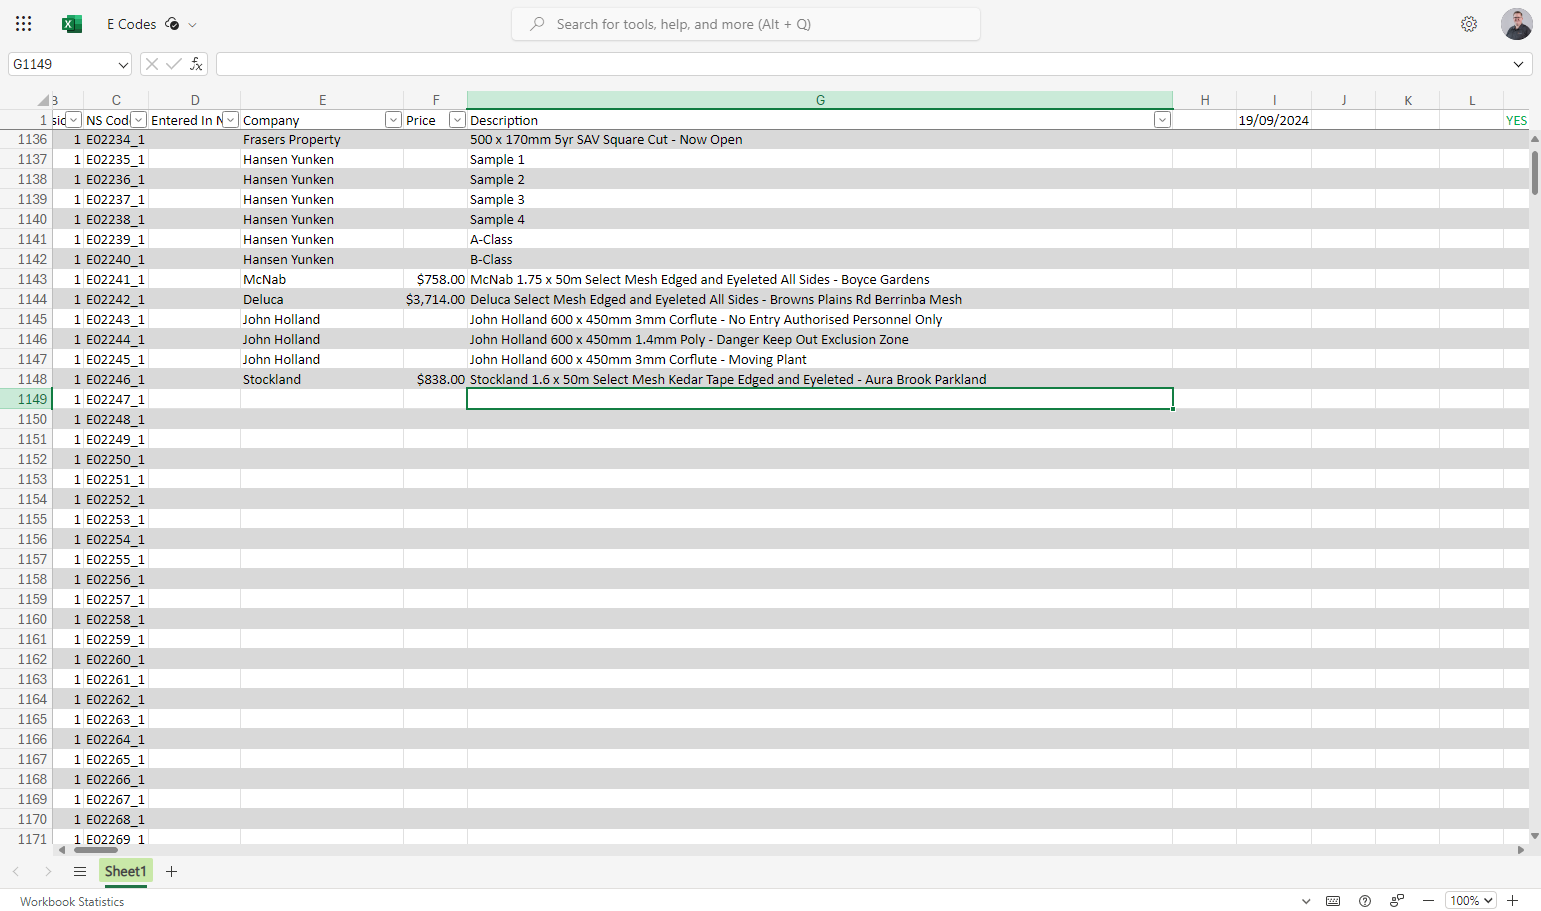
Task: Zoom in with the plus icon
Action: tap(1513, 901)
